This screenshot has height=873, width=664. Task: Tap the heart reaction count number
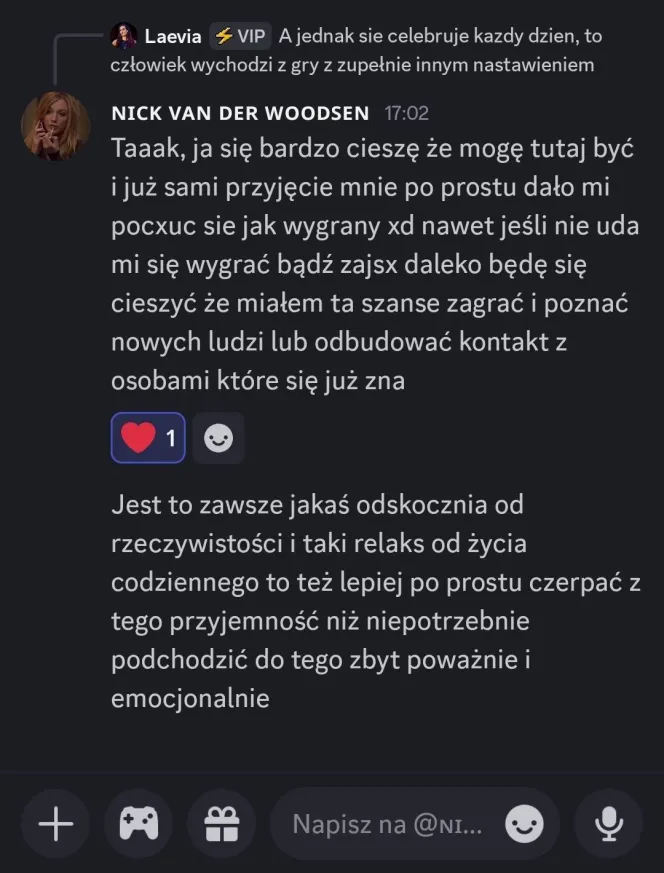point(170,438)
